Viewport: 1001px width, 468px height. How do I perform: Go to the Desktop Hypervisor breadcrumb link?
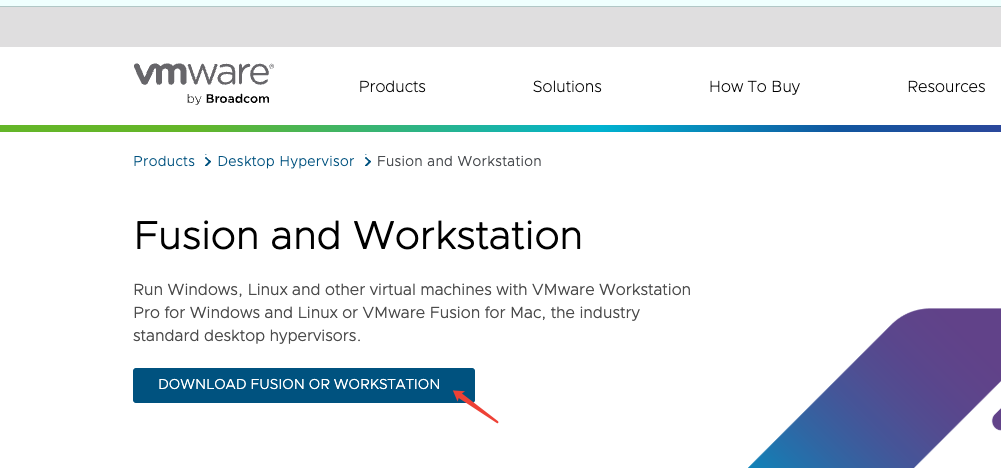285,162
